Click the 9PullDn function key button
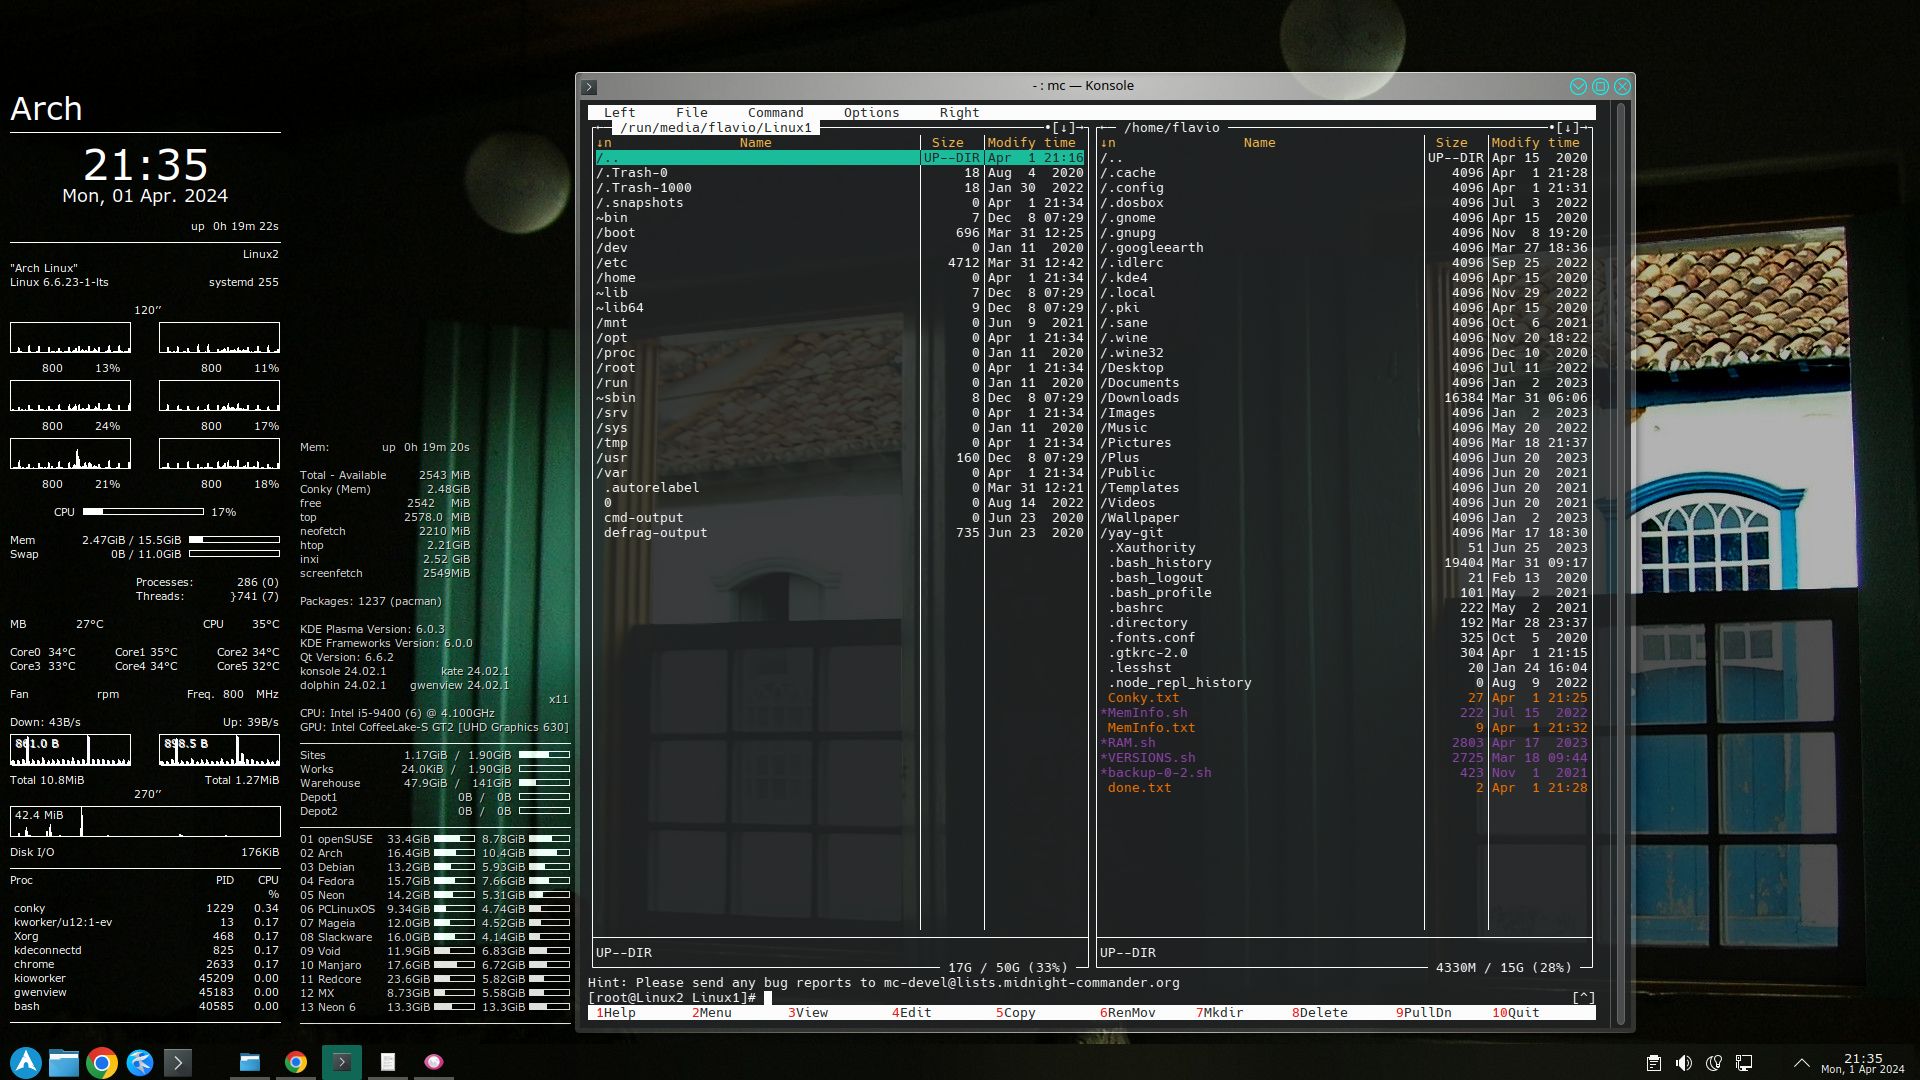The image size is (1920, 1080). point(1424,1013)
